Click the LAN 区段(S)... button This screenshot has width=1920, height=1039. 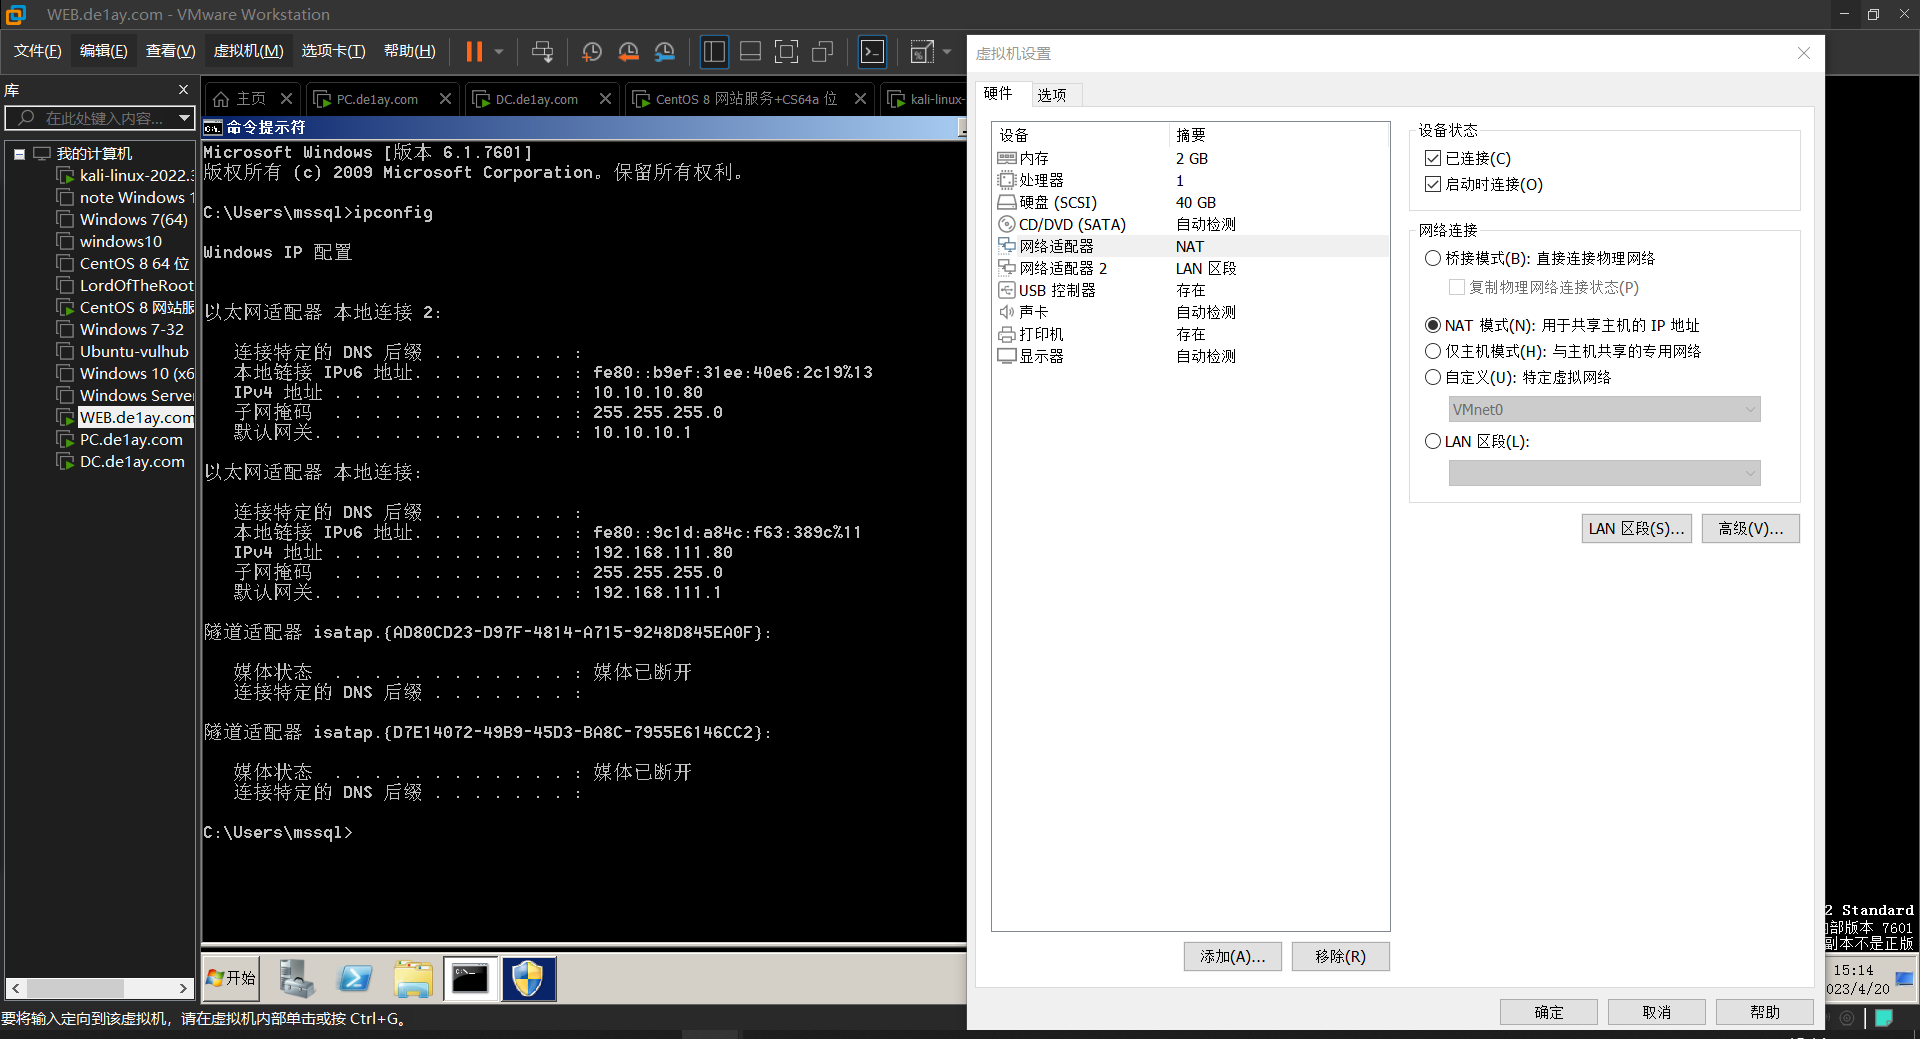pyautogui.click(x=1636, y=528)
